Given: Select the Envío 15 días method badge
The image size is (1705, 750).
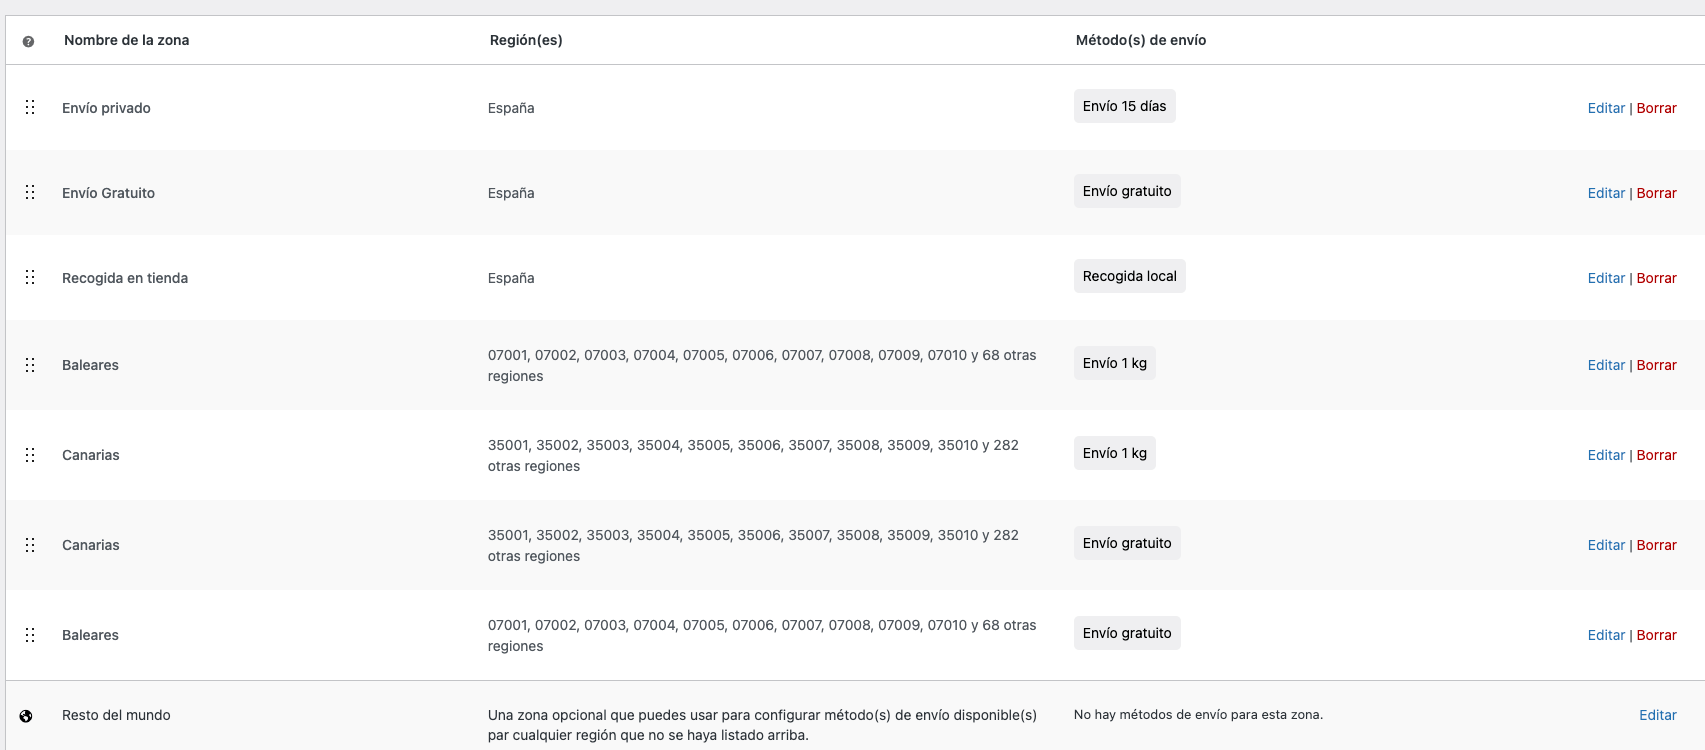Looking at the screenshot, I should [1124, 106].
